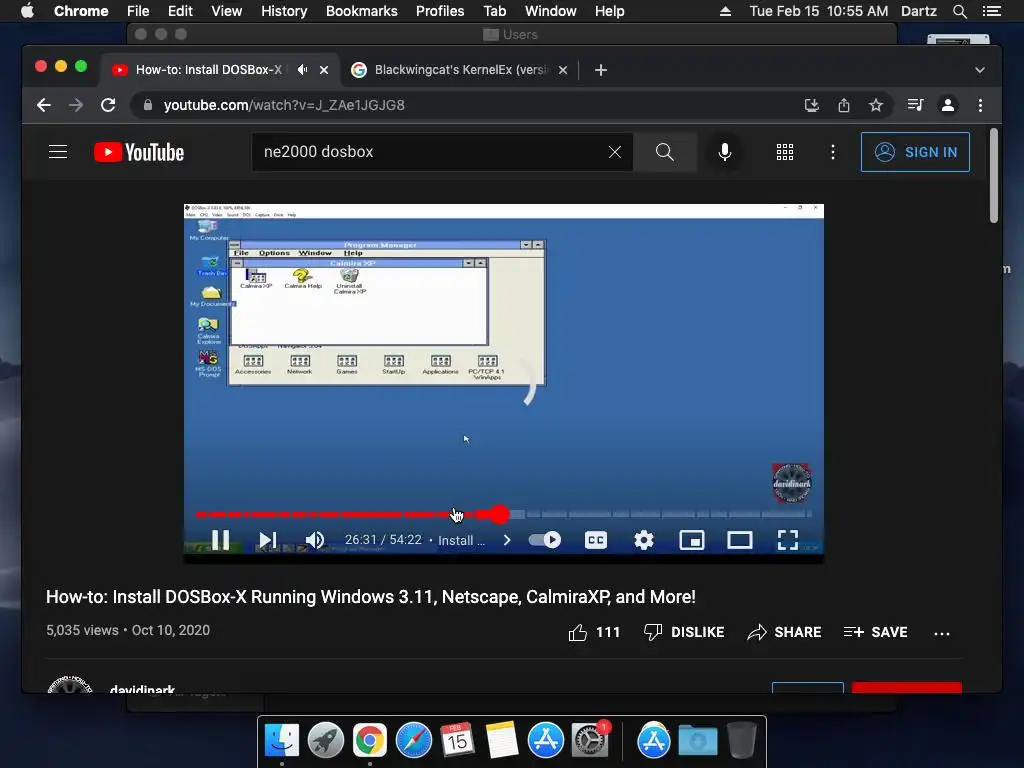
Task: Mute the DOSBox-X tab audio icon
Action: (x=302, y=70)
